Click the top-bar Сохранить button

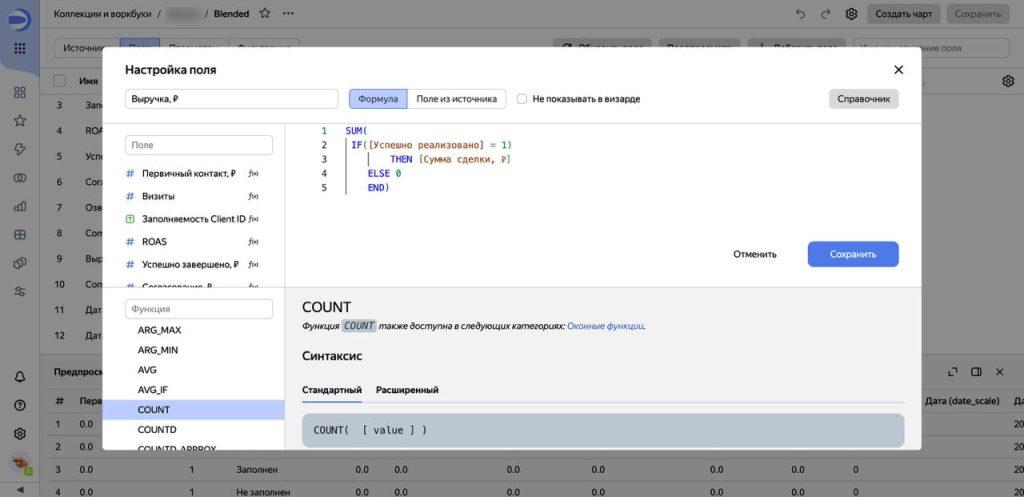(978, 14)
